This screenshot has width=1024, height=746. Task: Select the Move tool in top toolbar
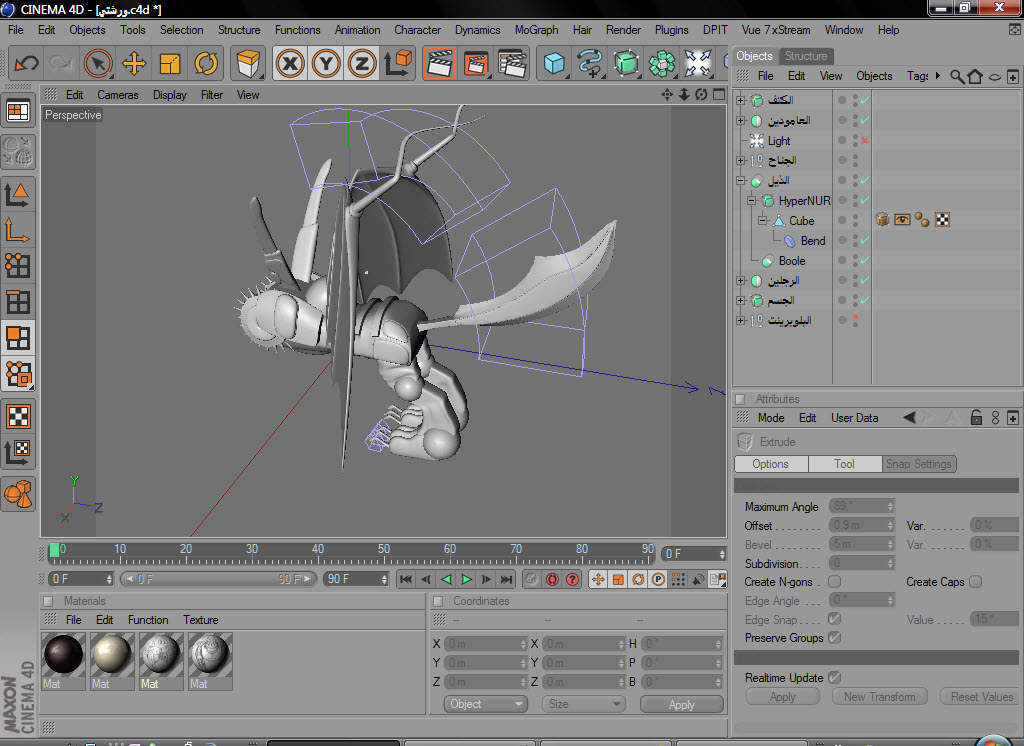[133, 64]
